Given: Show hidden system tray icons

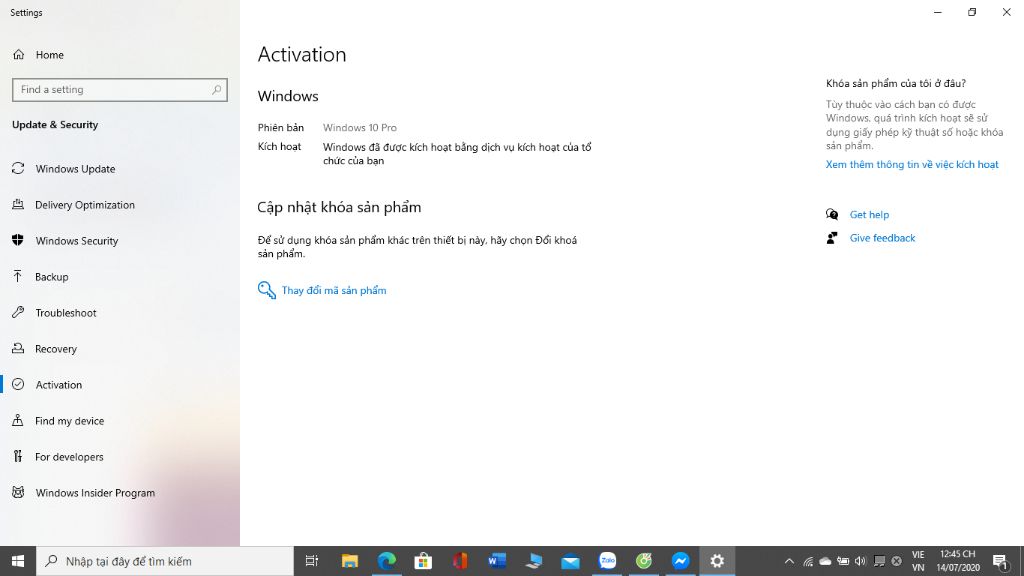Looking at the screenshot, I should coord(789,561).
